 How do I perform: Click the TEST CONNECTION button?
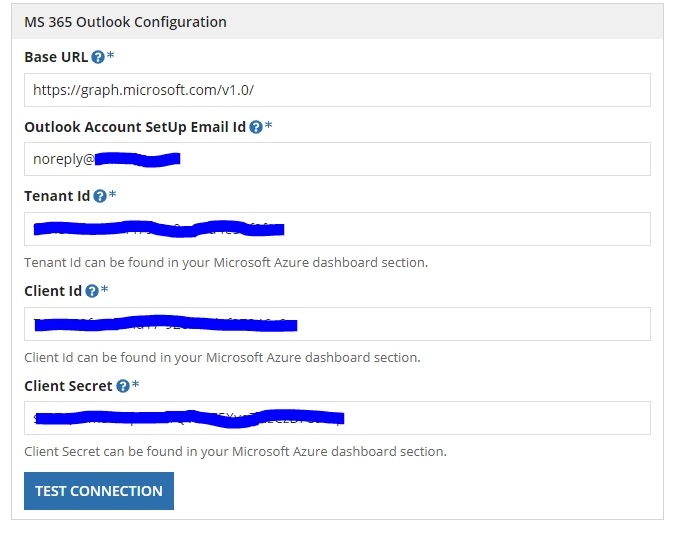pos(99,491)
